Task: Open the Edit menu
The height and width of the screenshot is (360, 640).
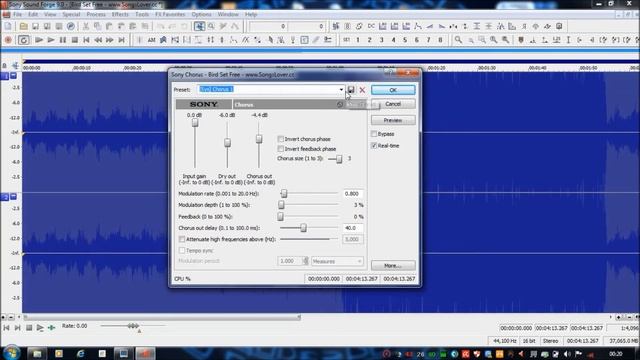Action: (33, 14)
